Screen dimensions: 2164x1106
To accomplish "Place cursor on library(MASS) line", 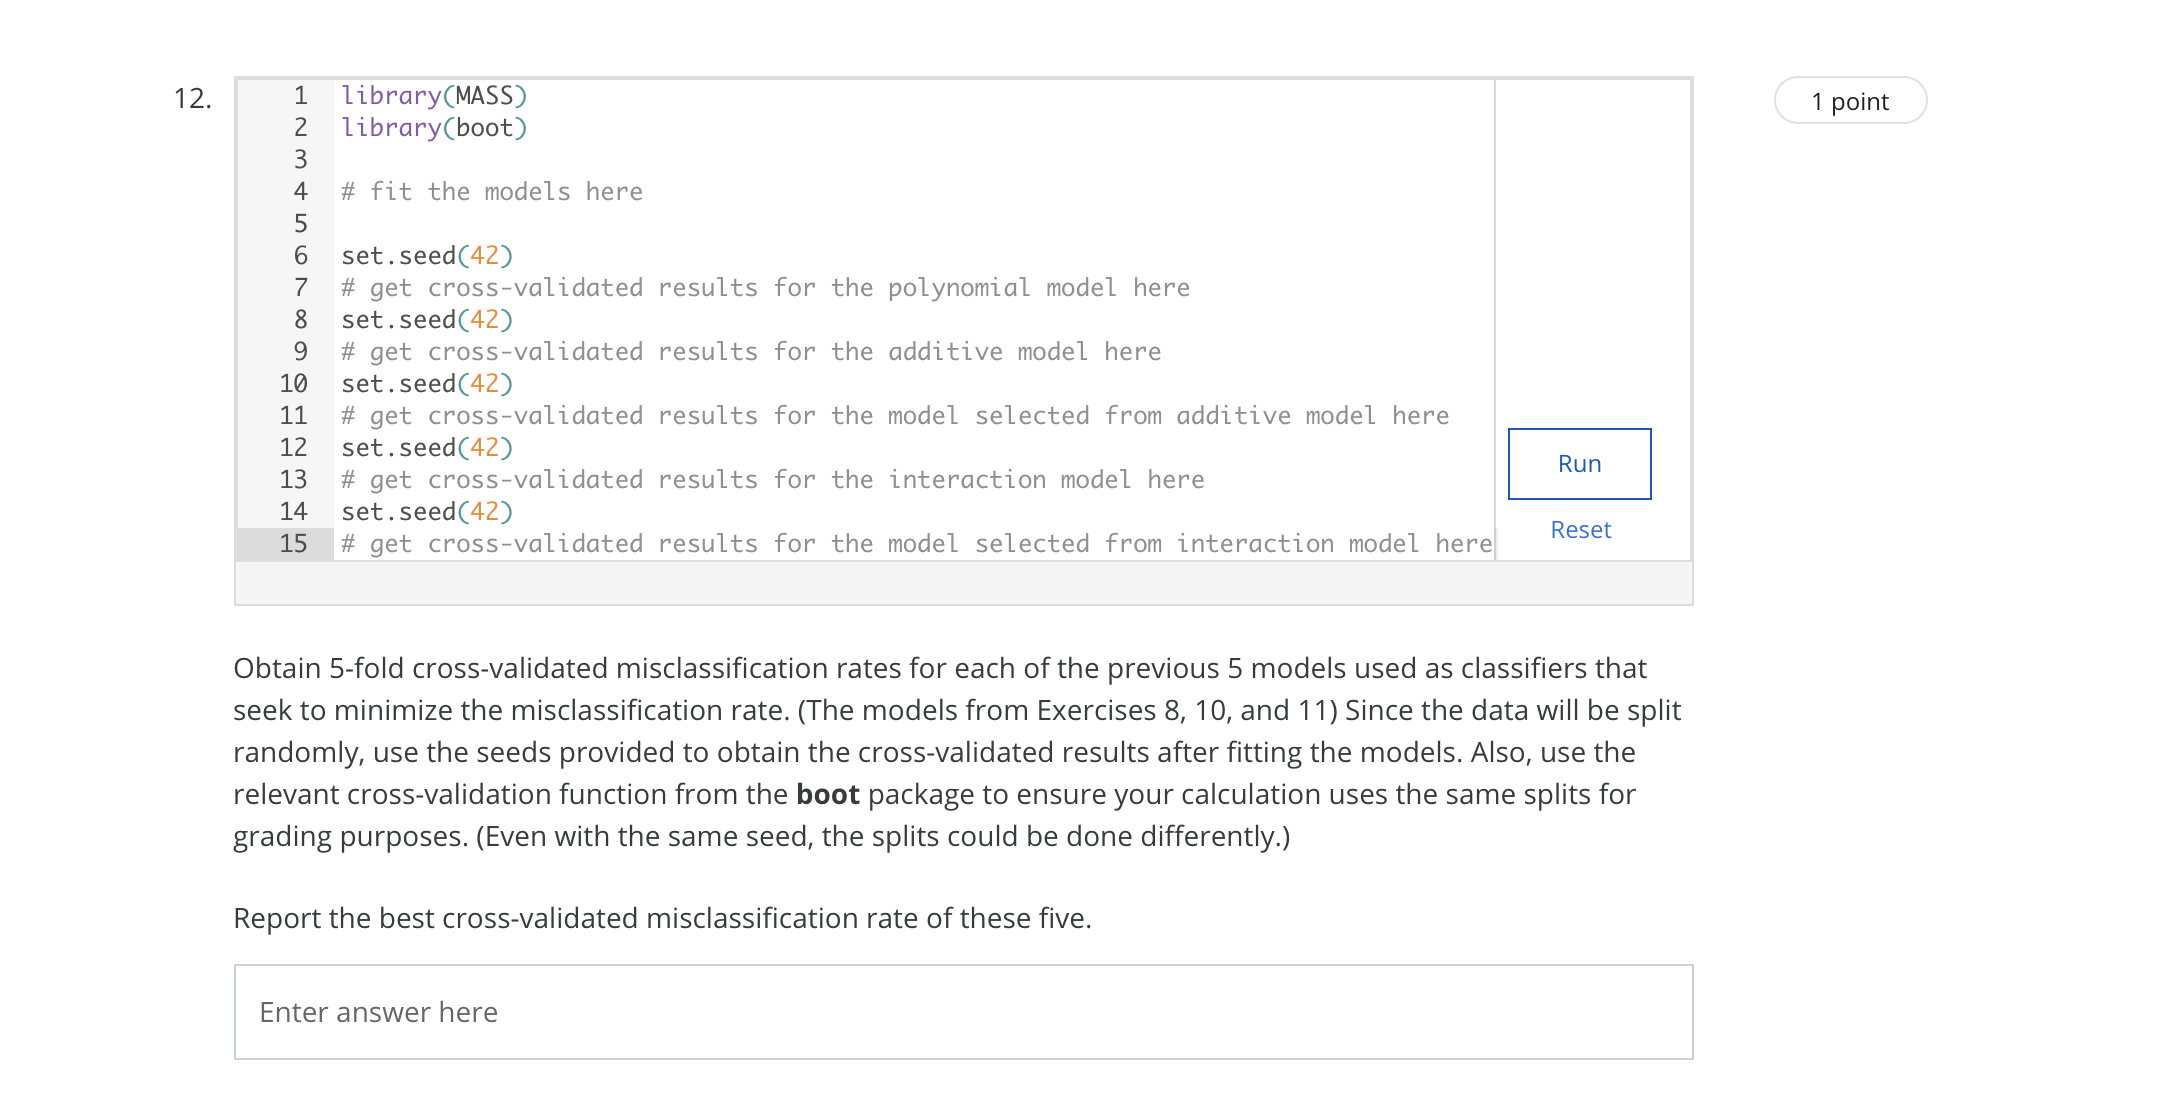I will (x=434, y=96).
